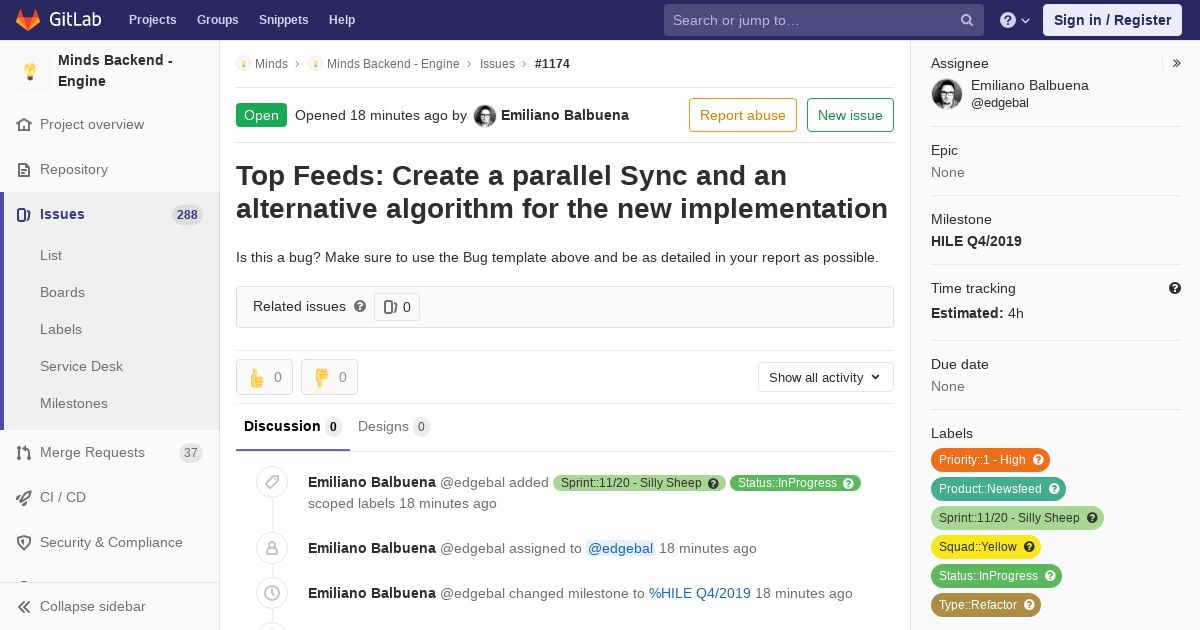Open the Milestones sidebar item
The height and width of the screenshot is (630, 1200).
pos(74,404)
